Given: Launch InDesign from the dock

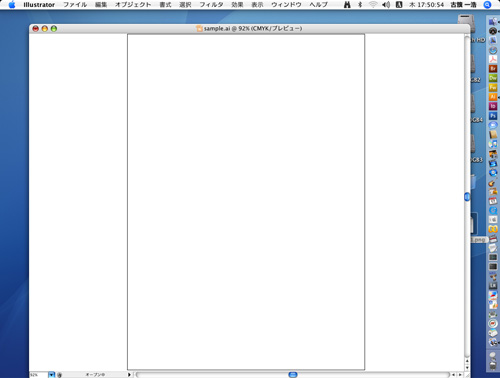Looking at the screenshot, I should pyautogui.click(x=493, y=106).
